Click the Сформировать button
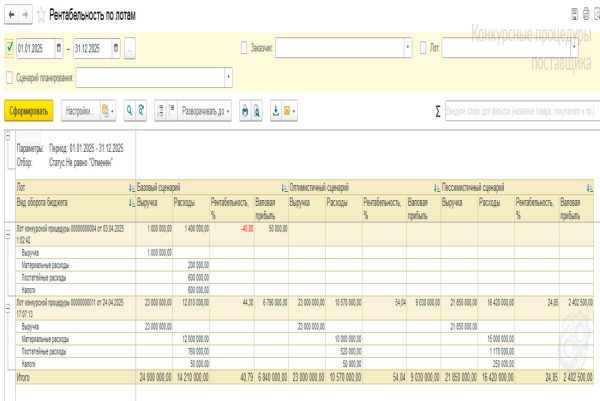Screen dimensions: 600x401 click(x=29, y=109)
